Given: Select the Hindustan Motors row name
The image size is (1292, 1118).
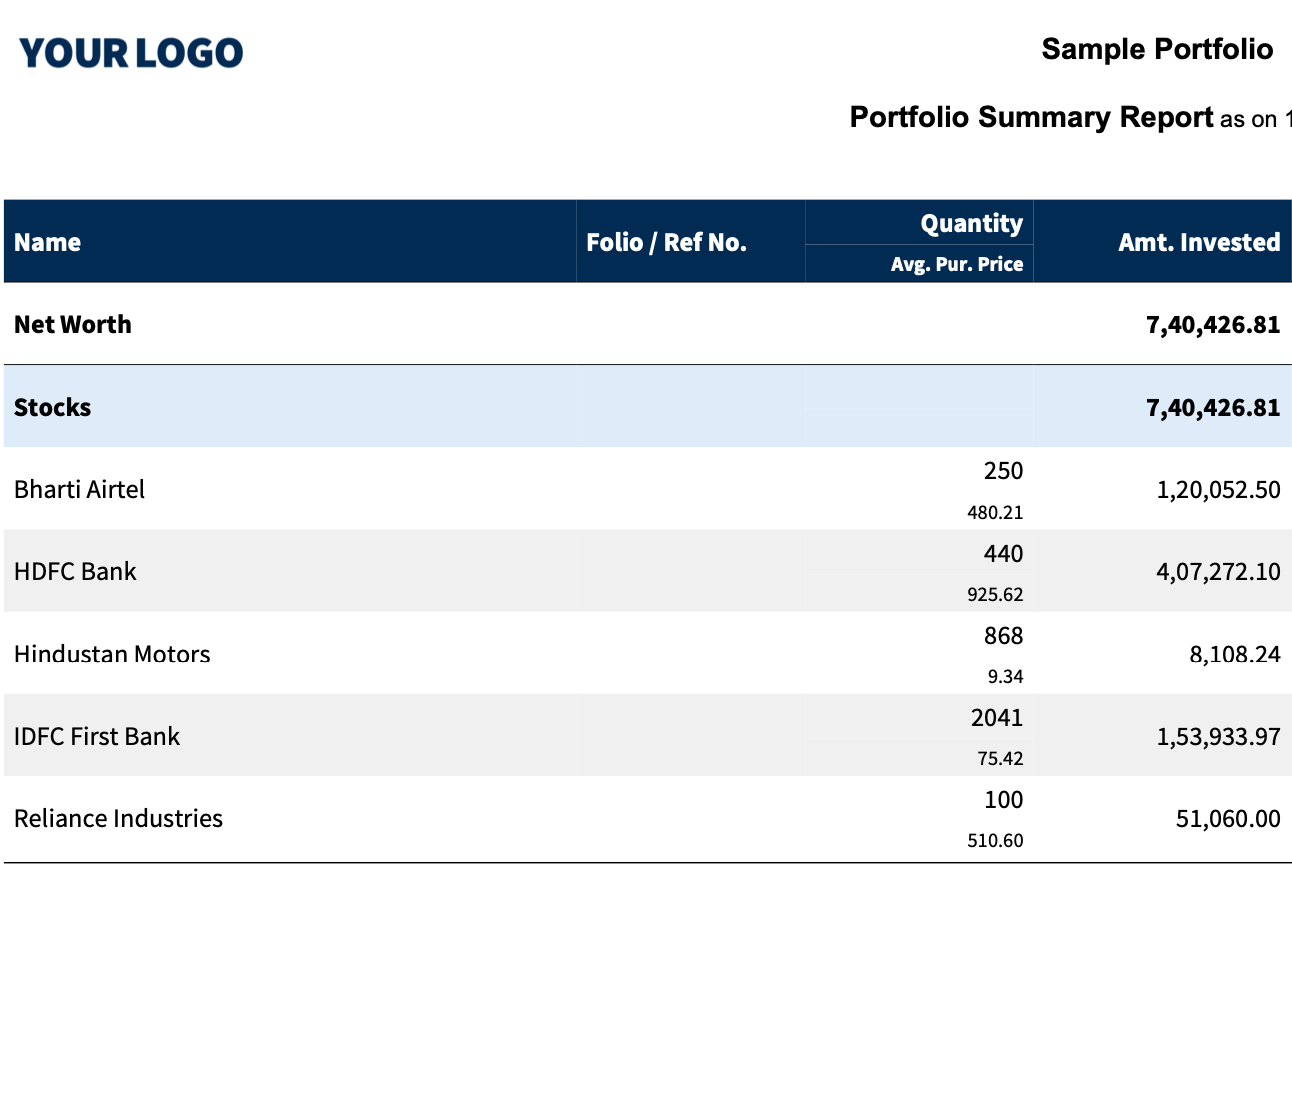Looking at the screenshot, I should (112, 654).
